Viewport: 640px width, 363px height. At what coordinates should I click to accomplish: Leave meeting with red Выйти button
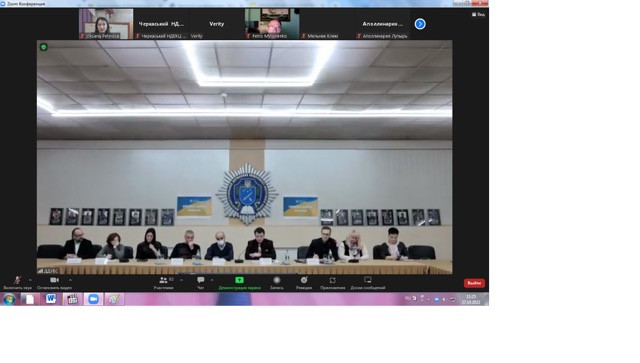pos(474,283)
